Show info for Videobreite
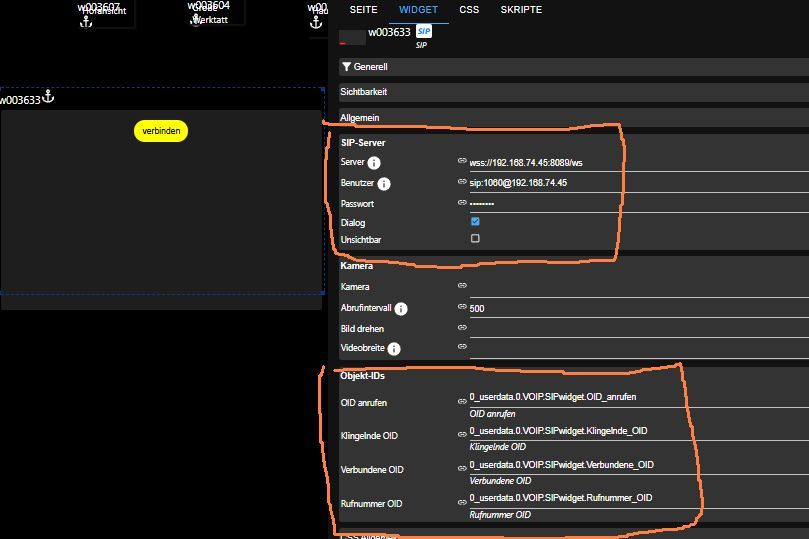 [x=394, y=349]
